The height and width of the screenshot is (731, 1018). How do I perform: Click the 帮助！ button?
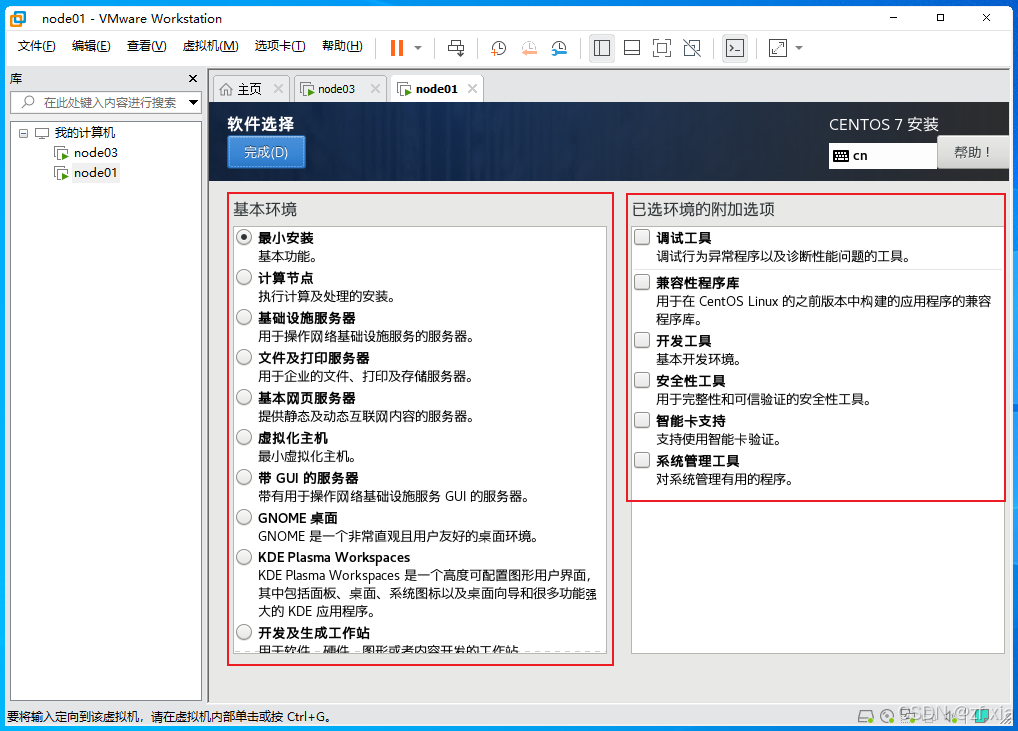click(973, 153)
